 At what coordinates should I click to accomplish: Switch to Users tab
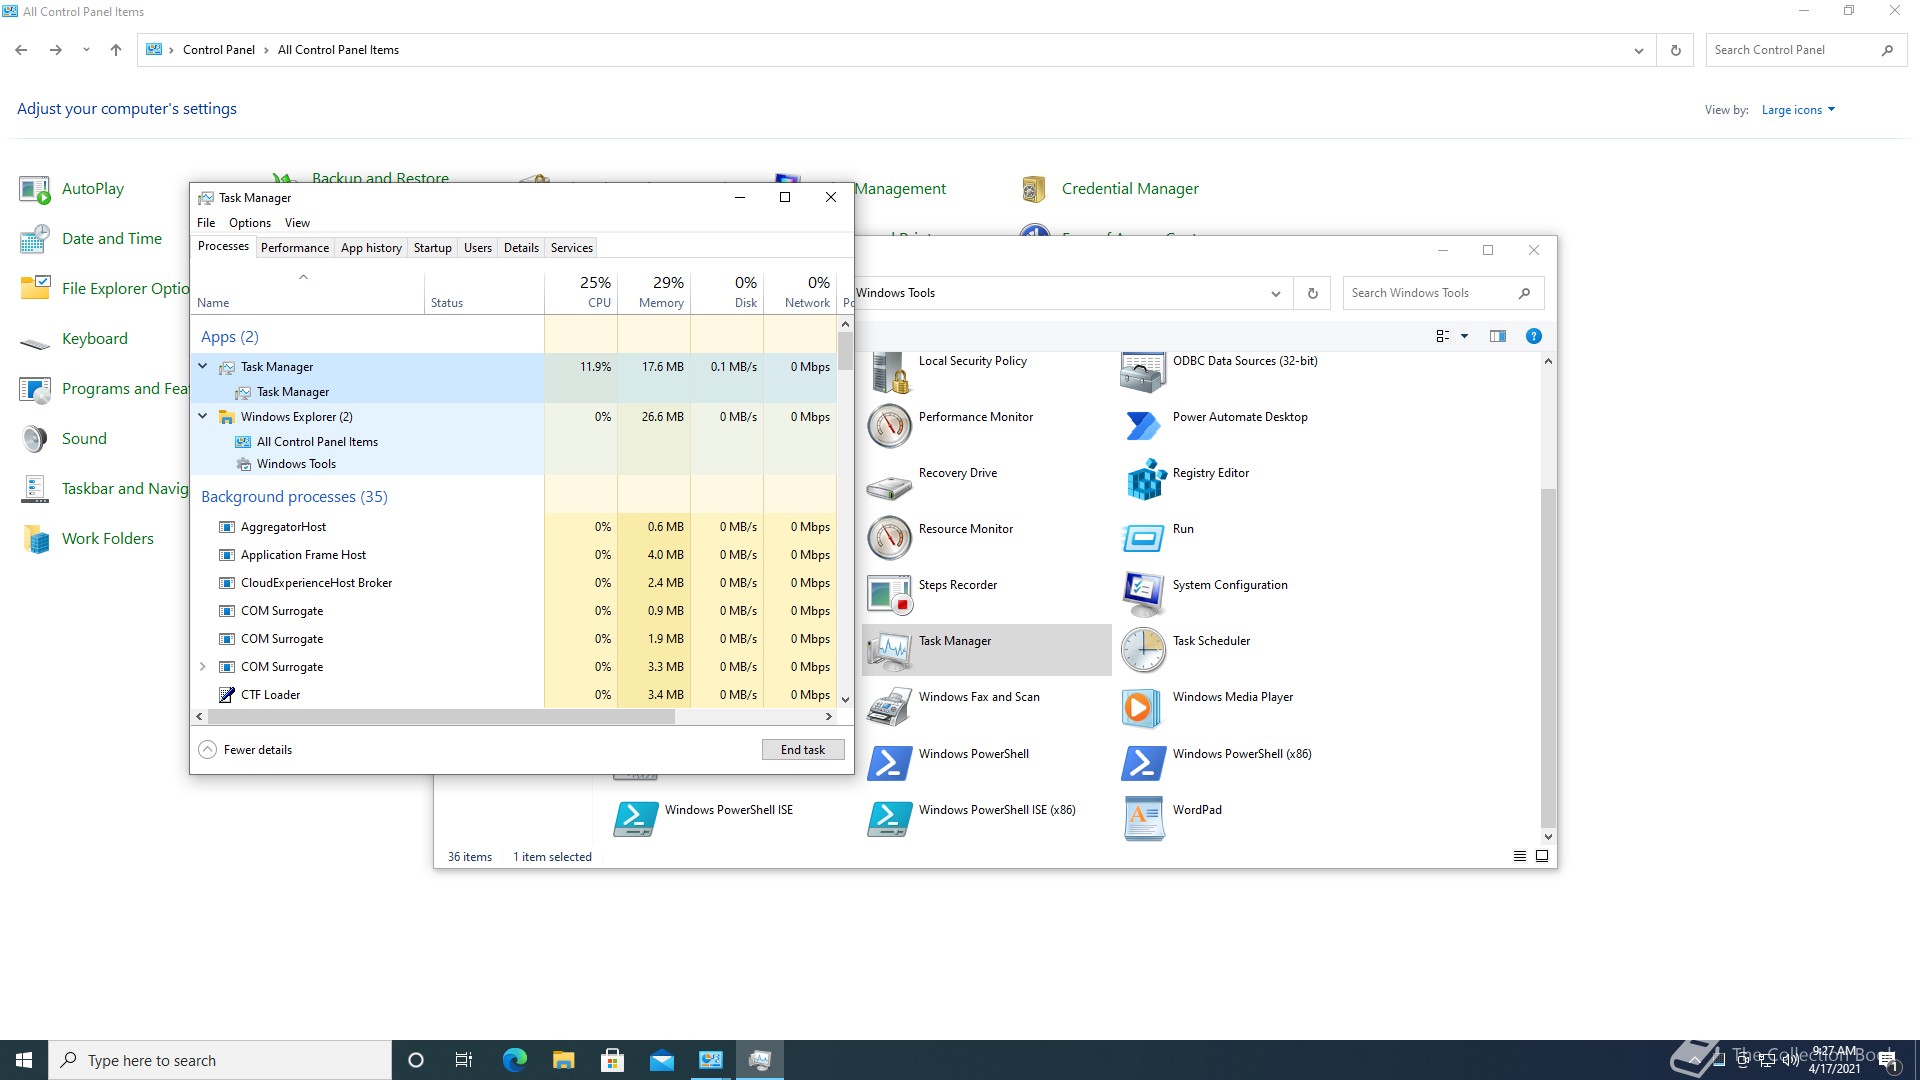coord(478,248)
